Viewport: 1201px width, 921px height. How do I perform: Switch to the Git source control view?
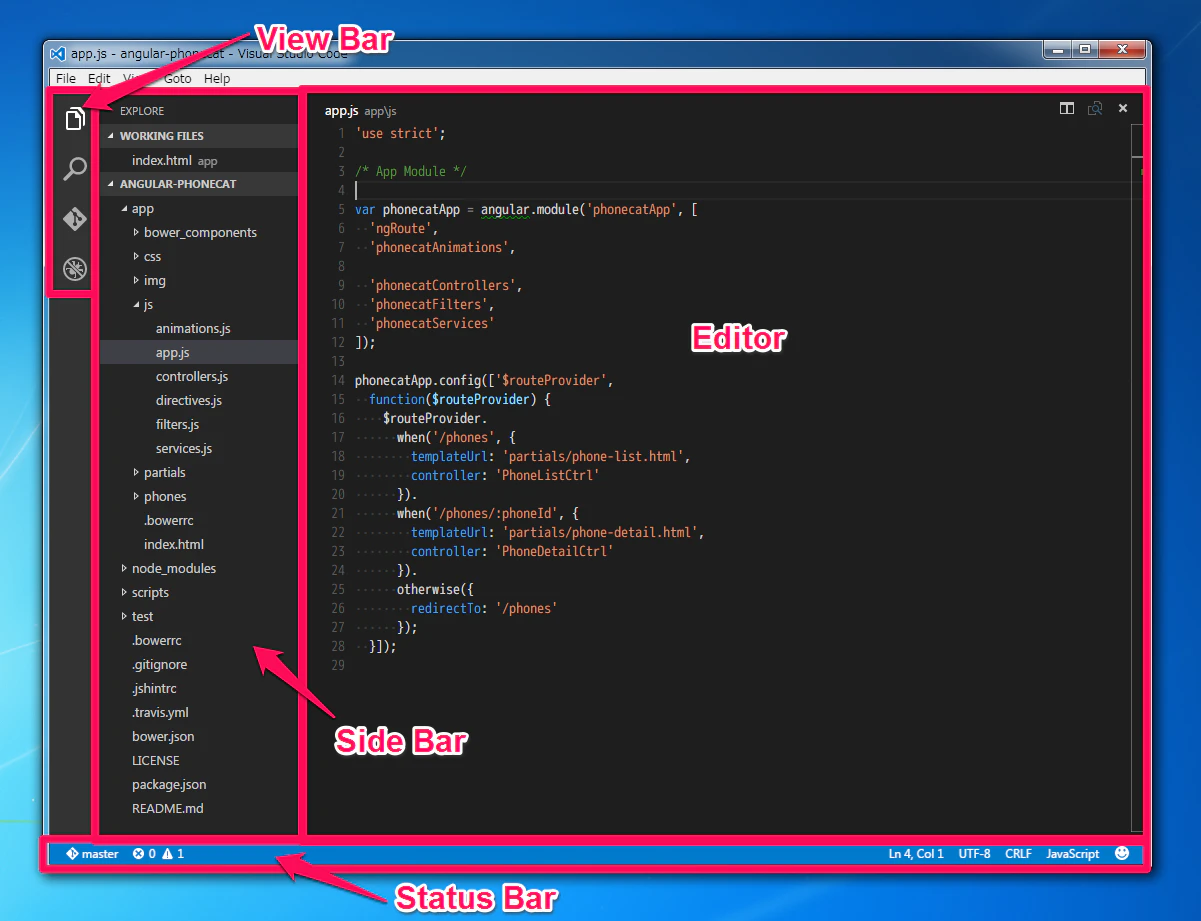74,219
